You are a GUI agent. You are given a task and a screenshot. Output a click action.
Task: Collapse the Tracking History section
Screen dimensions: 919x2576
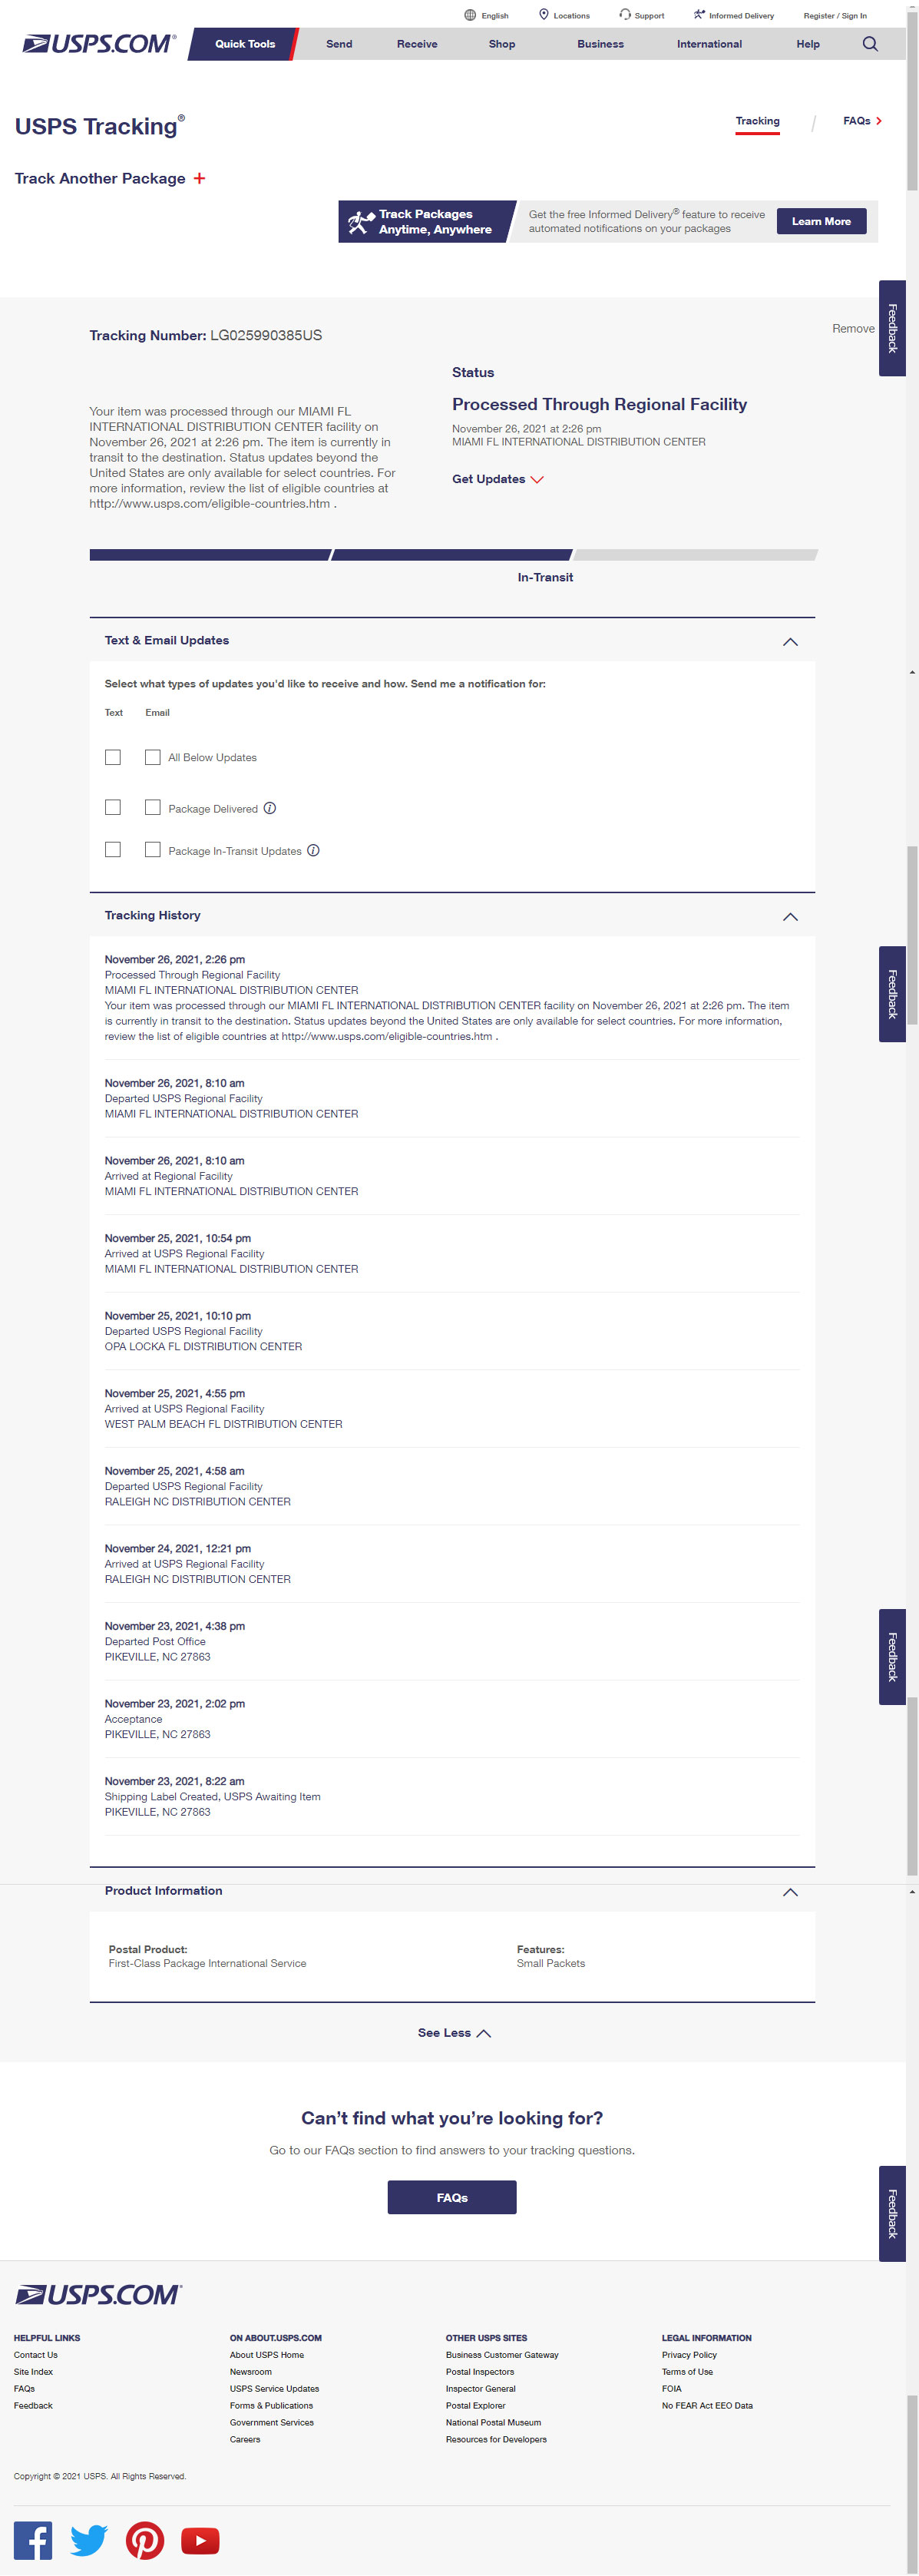point(789,916)
